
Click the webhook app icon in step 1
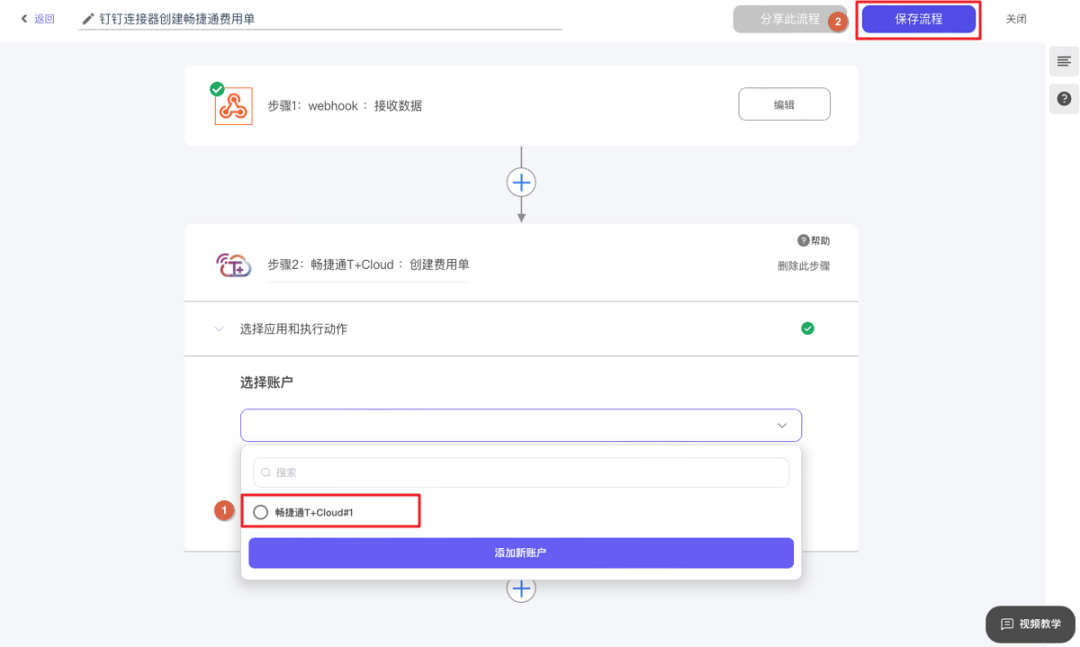233,106
